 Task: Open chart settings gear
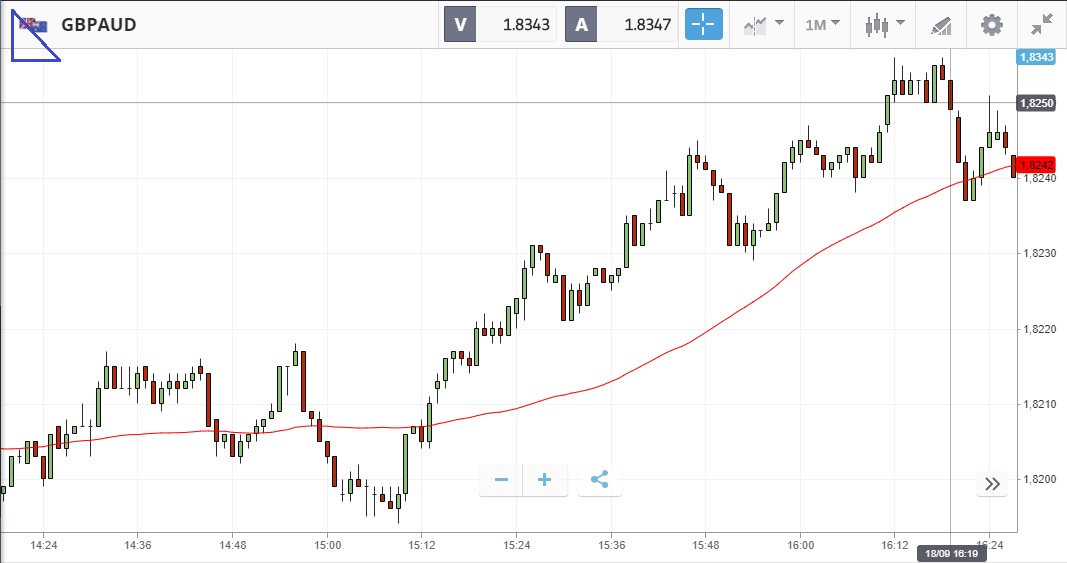pos(991,24)
